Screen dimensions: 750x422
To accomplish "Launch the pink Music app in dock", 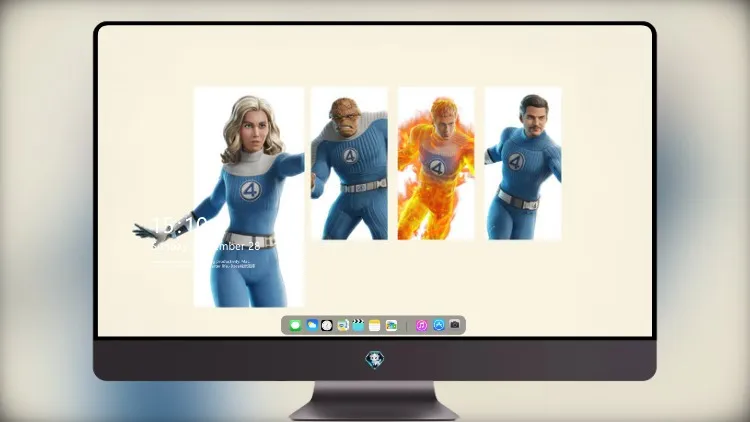I will [421, 325].
